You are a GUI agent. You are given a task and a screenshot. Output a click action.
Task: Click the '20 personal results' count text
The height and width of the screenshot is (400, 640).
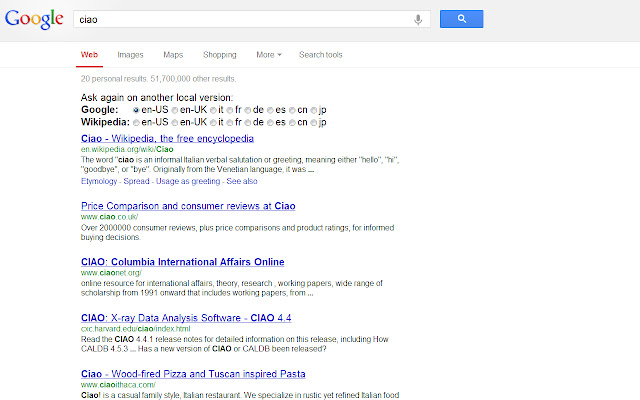pyautogui.click(x=113, y=79)
